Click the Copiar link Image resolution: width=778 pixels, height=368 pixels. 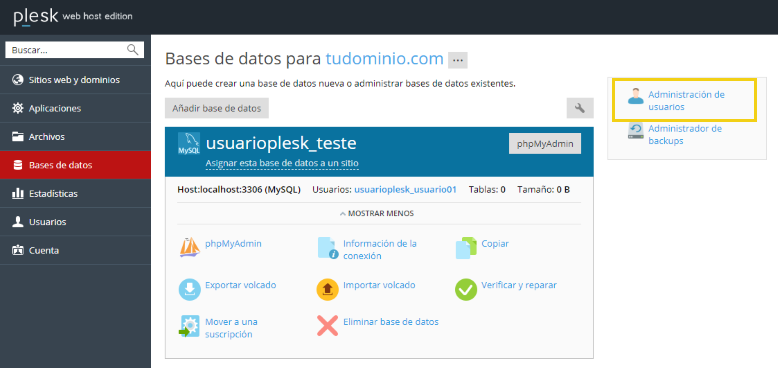(495, 244)
